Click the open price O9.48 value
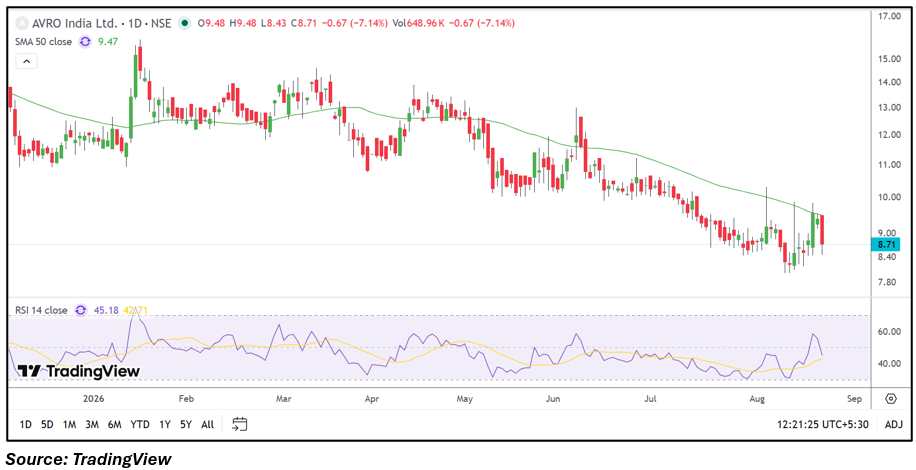The width and height of the screenshot is (916, 470). [212, 23]
